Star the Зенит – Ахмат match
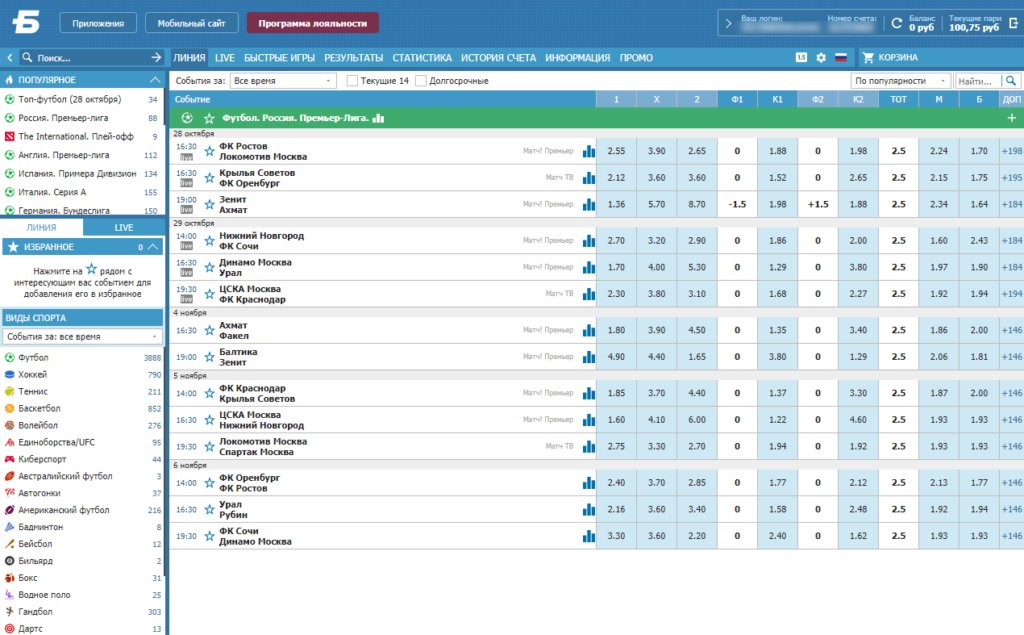This screenshot has width=1024, height=635. [x=209, y=204]
